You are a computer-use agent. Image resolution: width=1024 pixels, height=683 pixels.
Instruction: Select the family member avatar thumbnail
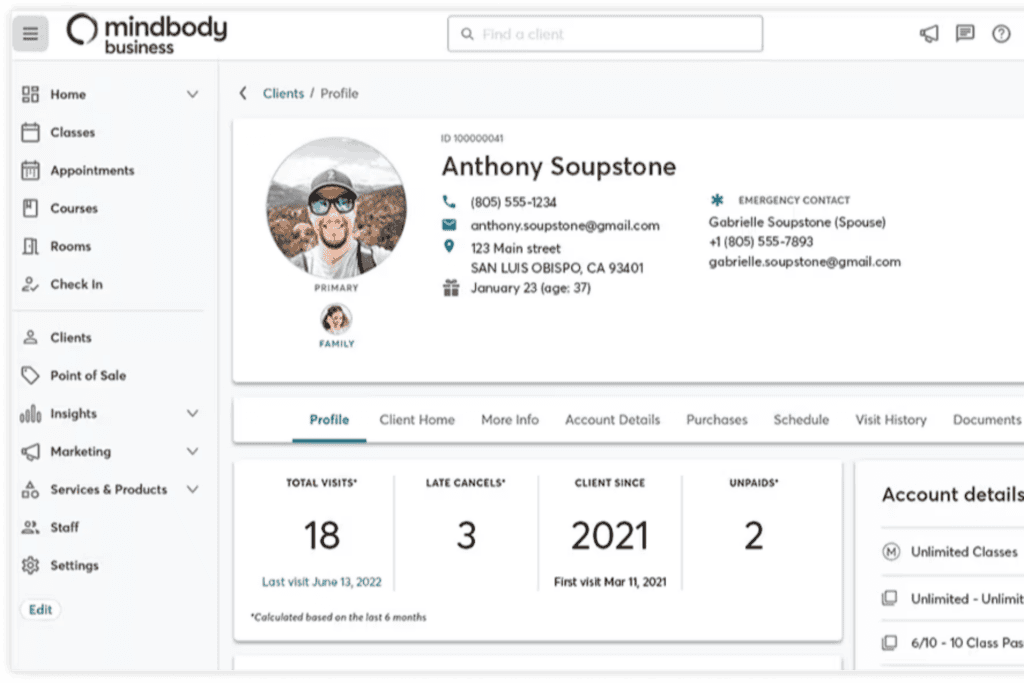coord(336,320)
